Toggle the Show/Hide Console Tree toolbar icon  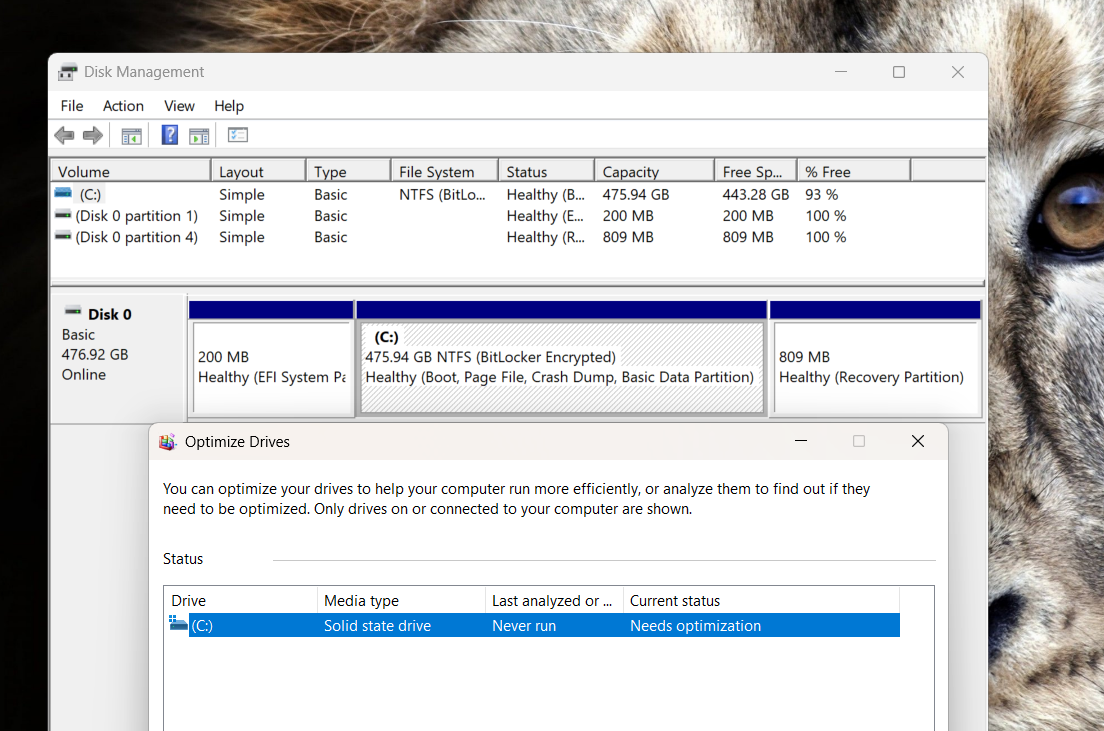(x=132, y=136)
